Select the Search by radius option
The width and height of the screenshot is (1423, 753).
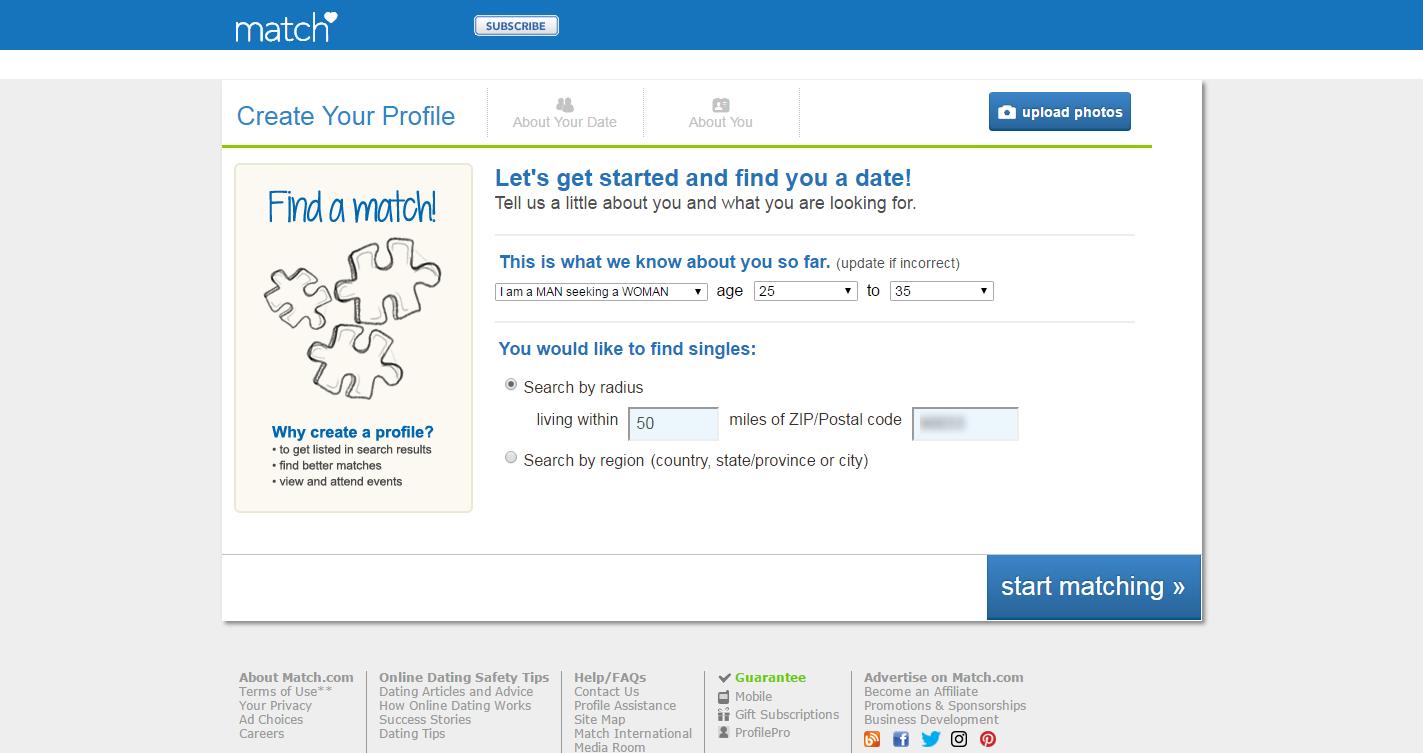point(511,384)
